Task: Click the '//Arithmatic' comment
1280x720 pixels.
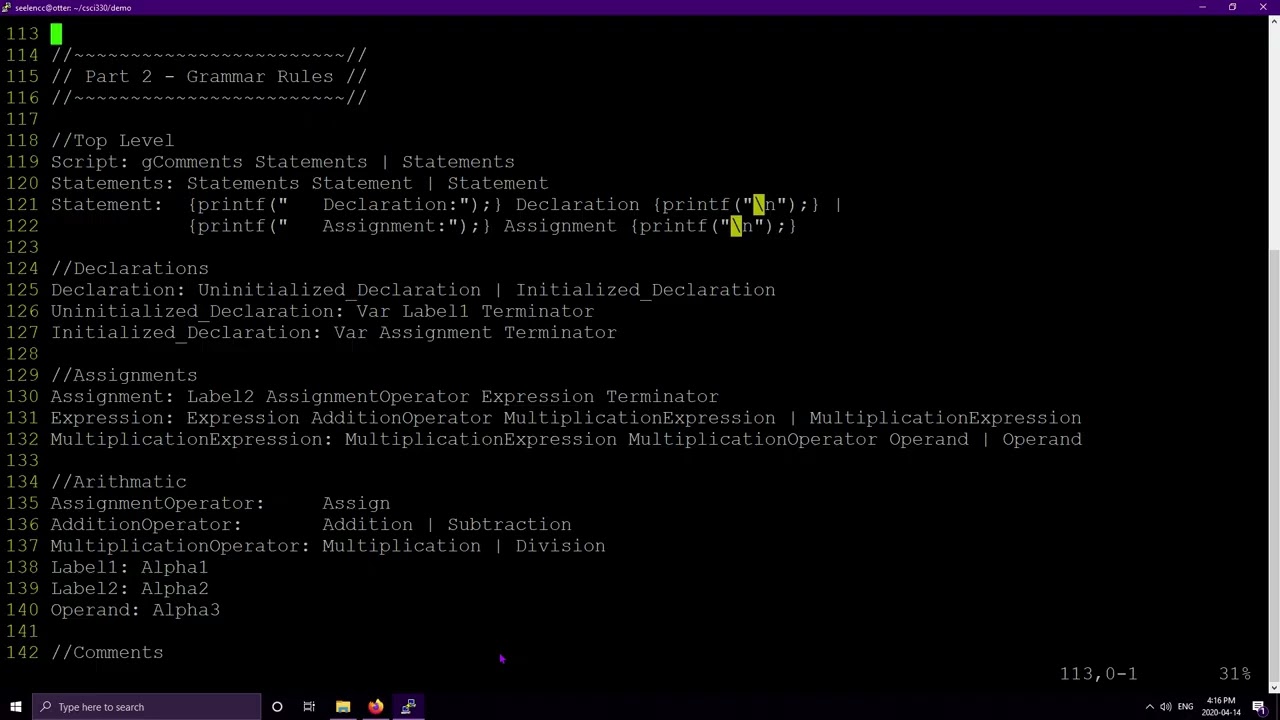Action: click(118, 482)
